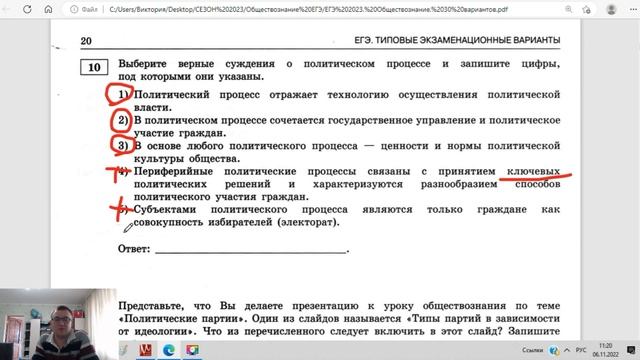Reload the page with the refresh icon
This screenshot has width=640, height=360.
pyautogui.click(x=27, y=9)
